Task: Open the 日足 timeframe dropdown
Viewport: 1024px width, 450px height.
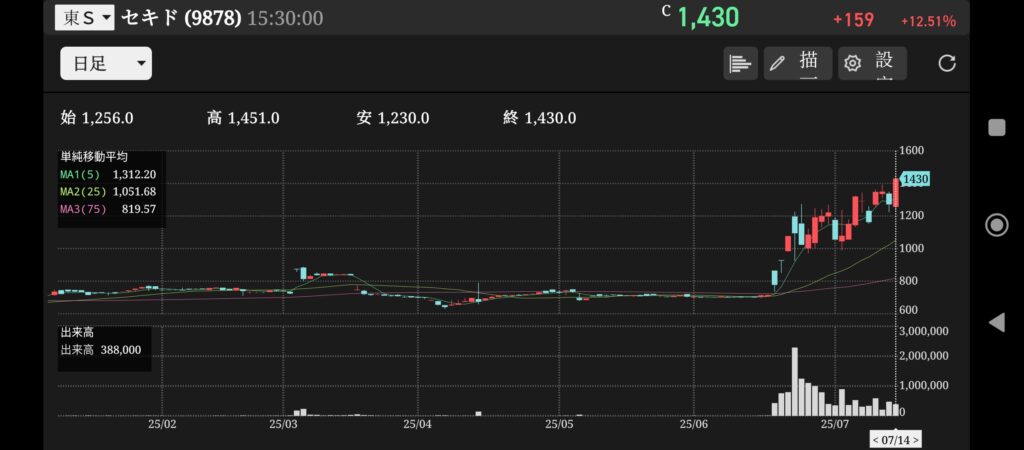Action: (106, 63)
